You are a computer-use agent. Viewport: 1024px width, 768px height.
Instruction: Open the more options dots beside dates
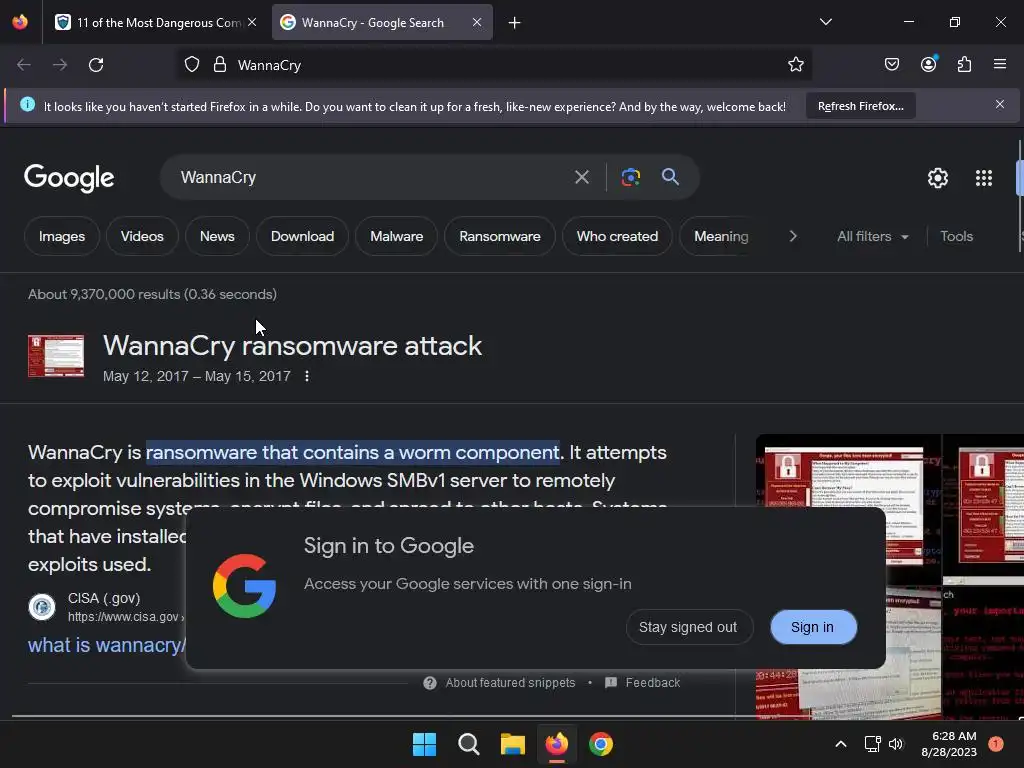pyautogui.click(x=306, y=376)
